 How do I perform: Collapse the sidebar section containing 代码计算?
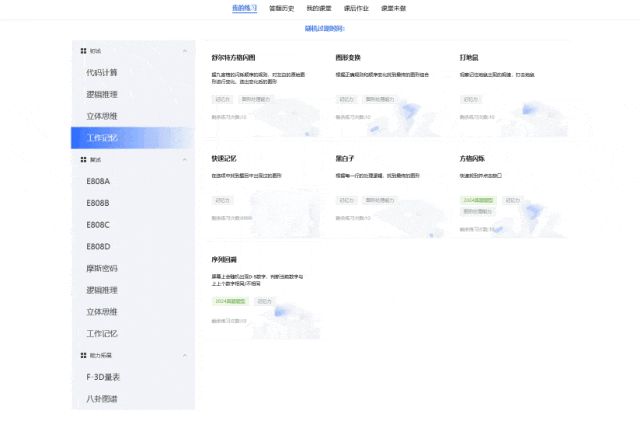click(x=184, y=50)
